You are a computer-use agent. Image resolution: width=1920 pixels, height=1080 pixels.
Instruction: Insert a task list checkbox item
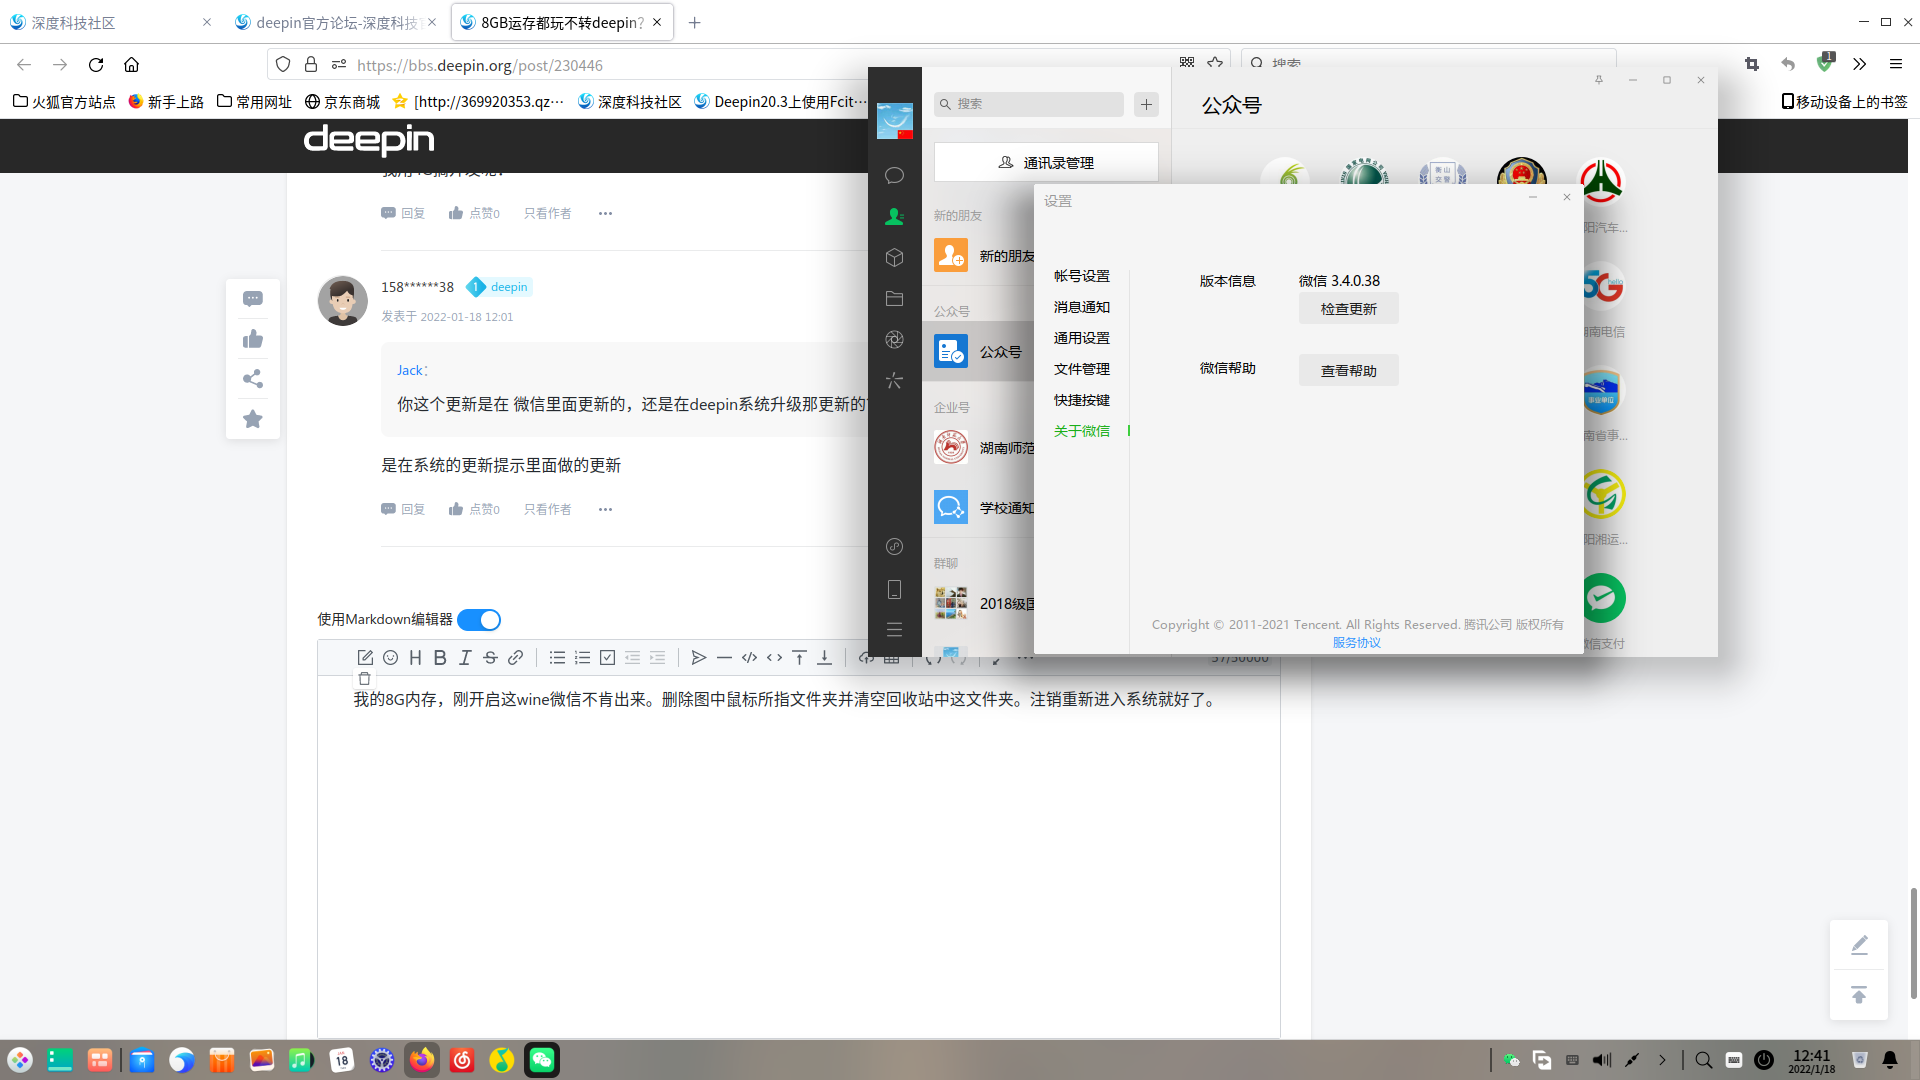pos(607,657)
